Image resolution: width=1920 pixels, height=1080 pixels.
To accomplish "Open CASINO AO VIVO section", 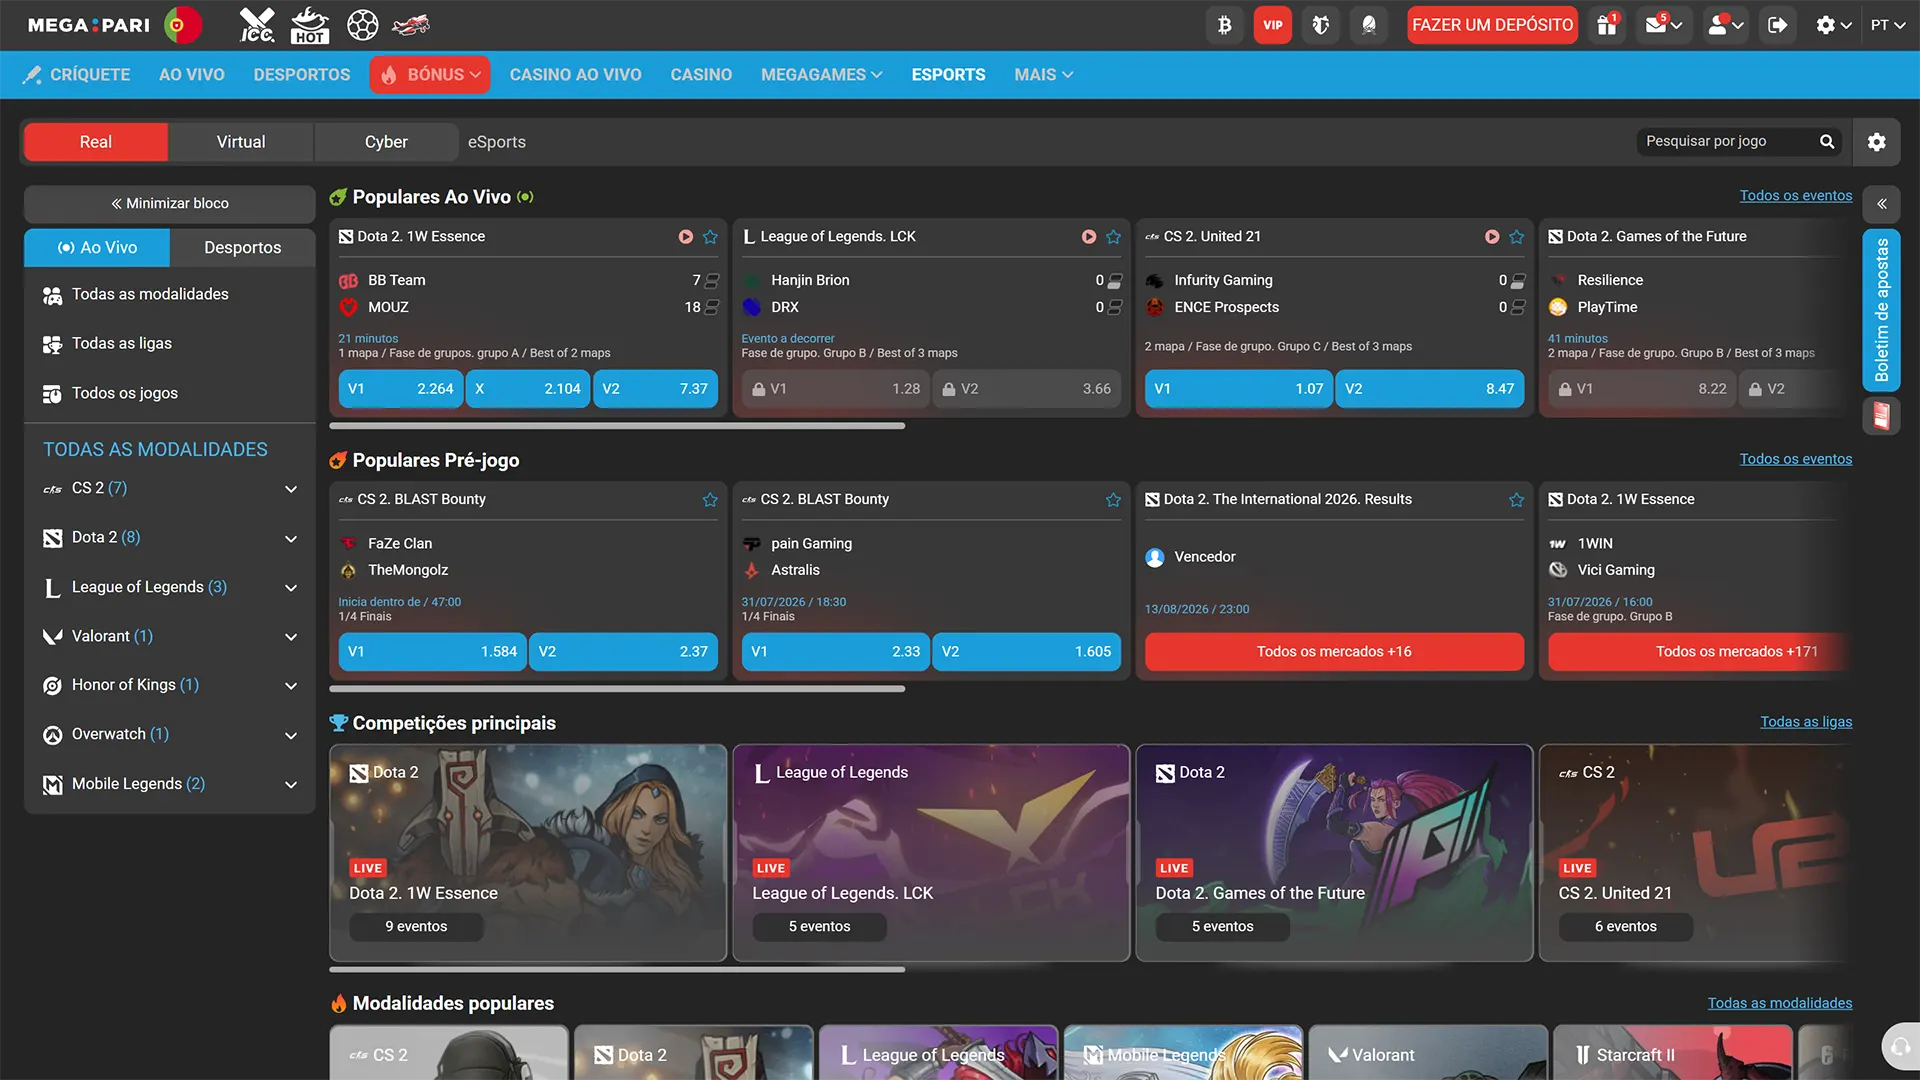I will point(575,75).
